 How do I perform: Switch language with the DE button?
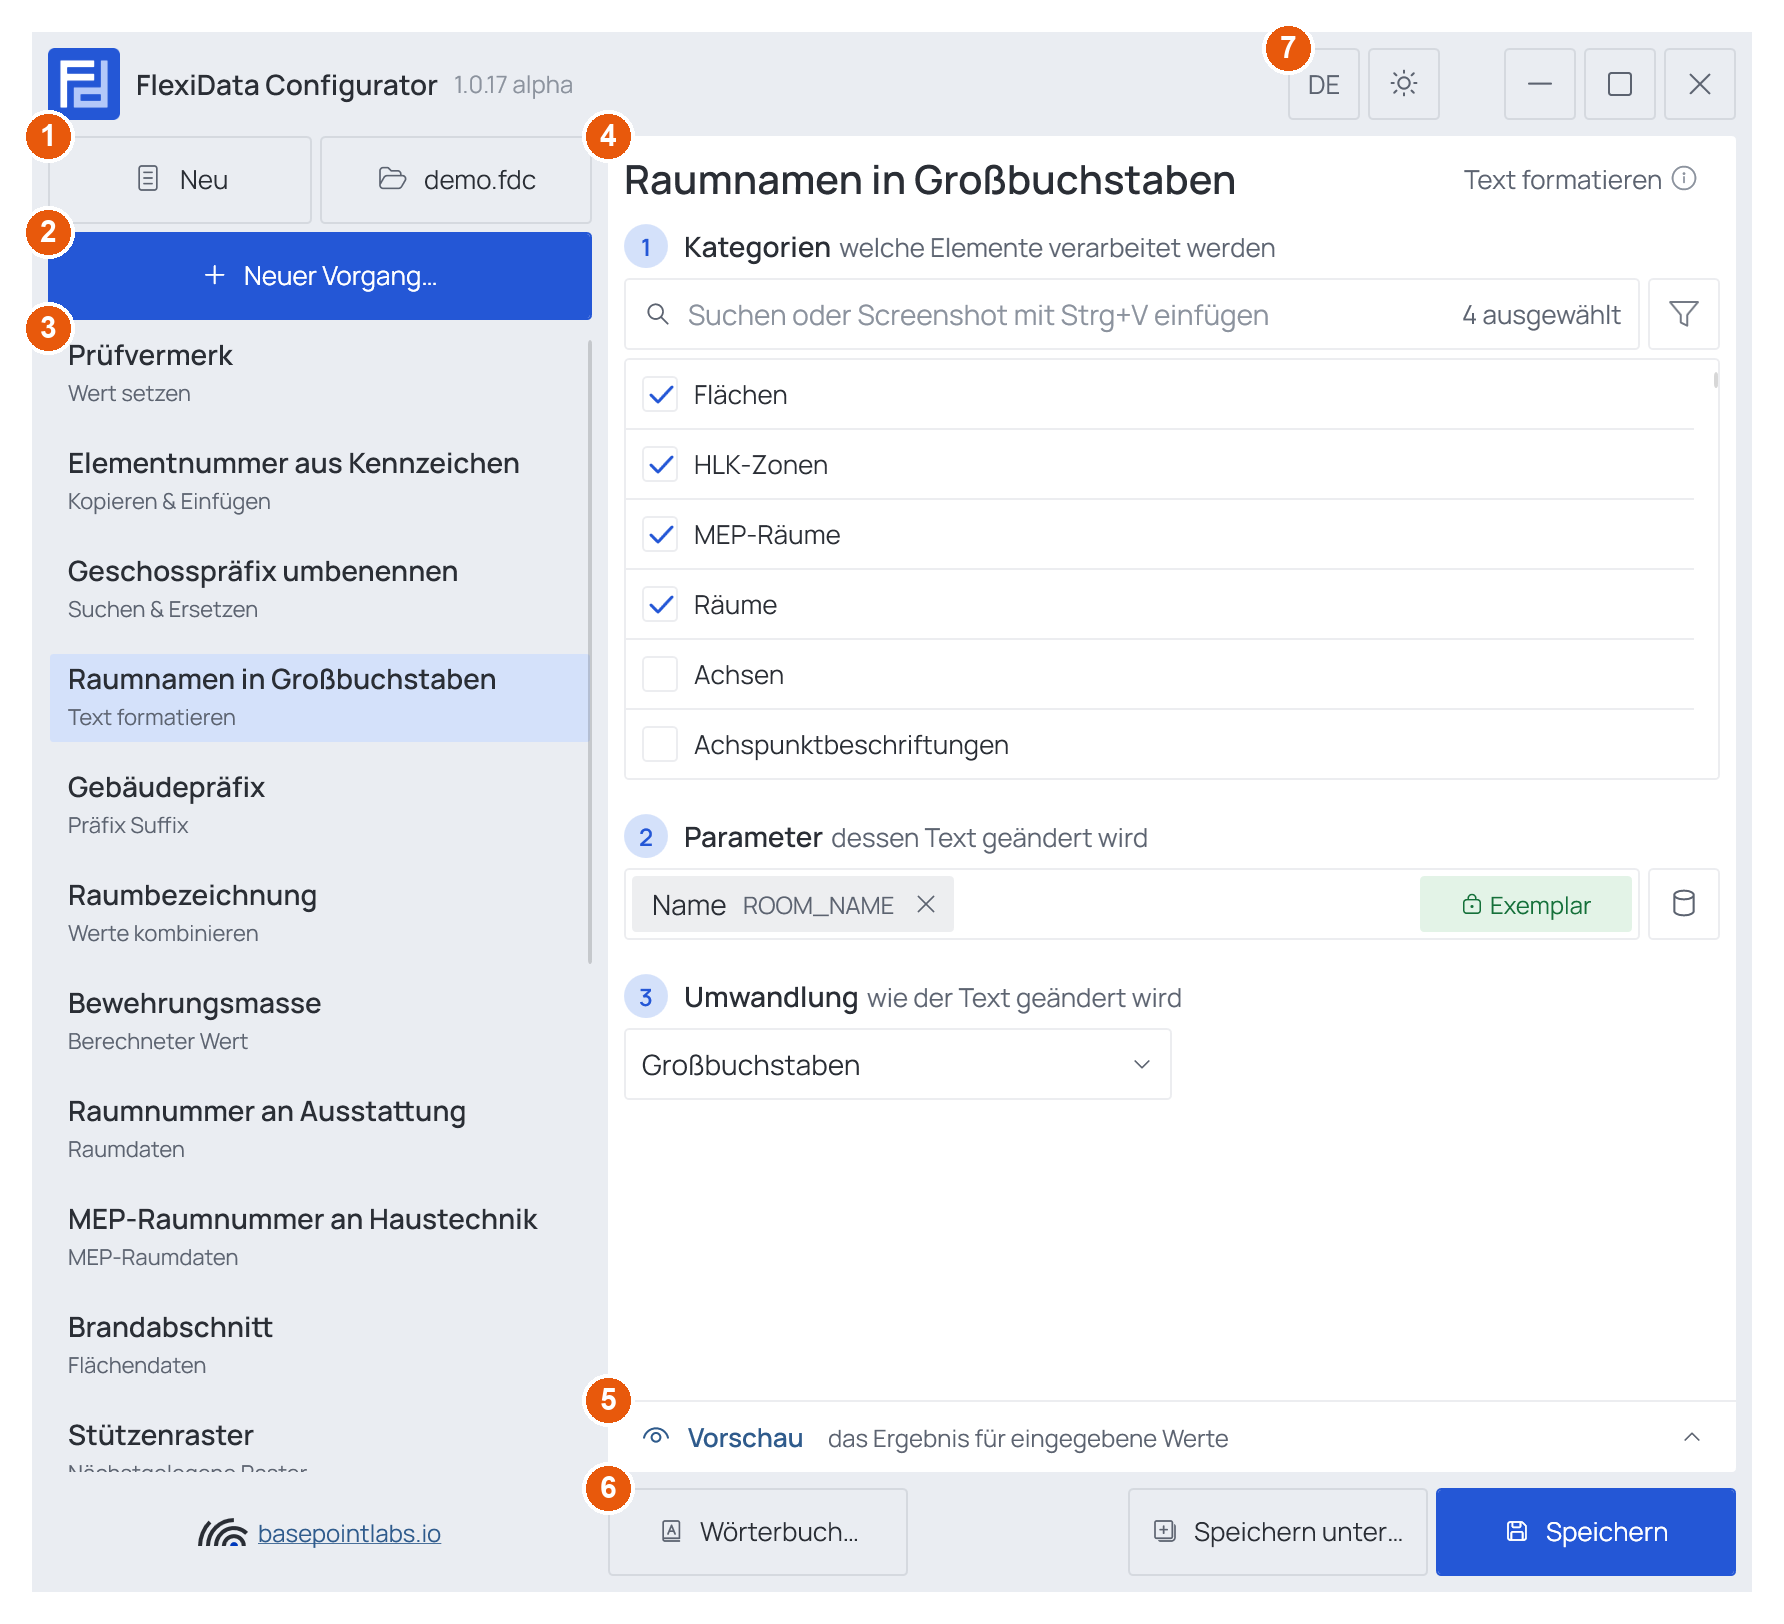(1323, 84)
